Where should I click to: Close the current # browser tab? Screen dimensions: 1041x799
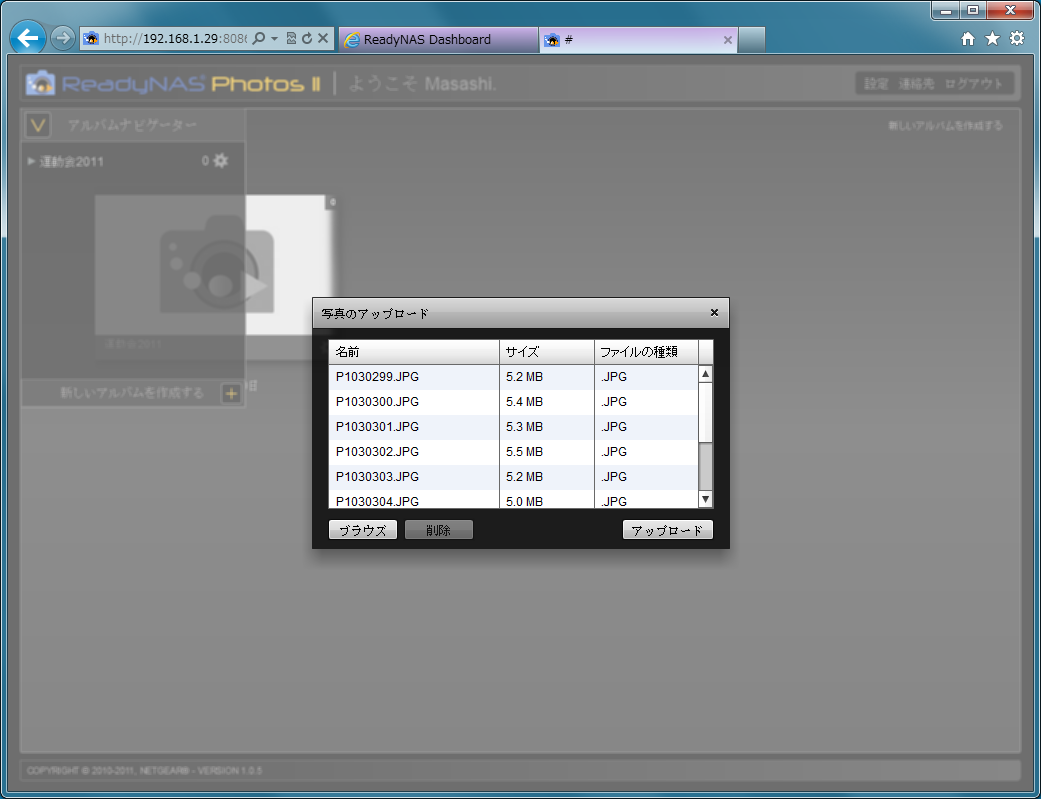(x=727, y=40)
